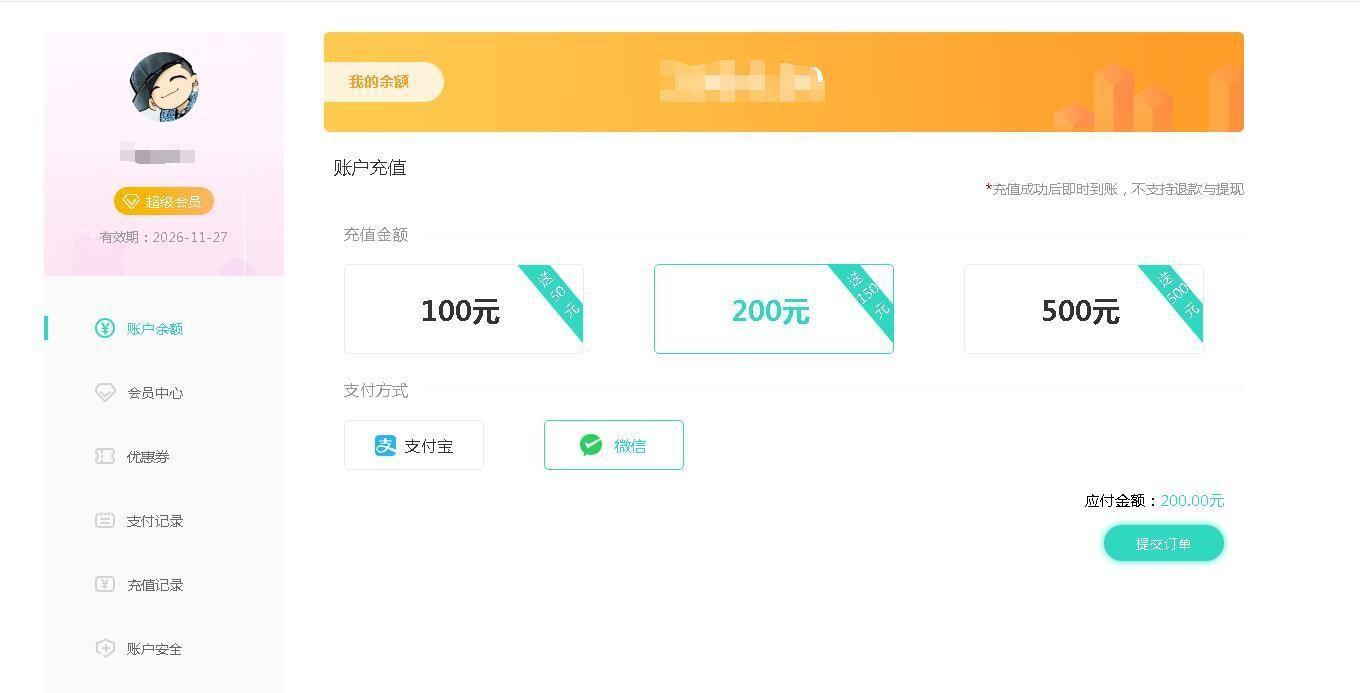Click the ticket icon beside 优惠券
The height and width of the screenshot is (693, 1360).
tap(105, 456)
